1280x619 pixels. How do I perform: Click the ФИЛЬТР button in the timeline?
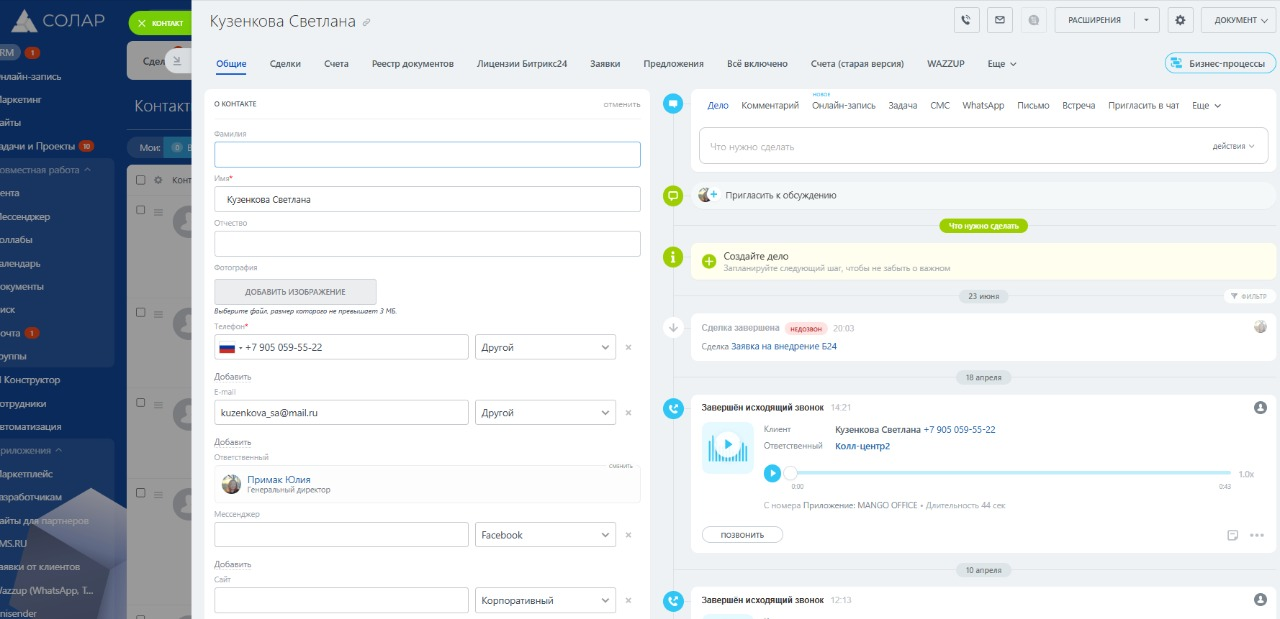1250,296
